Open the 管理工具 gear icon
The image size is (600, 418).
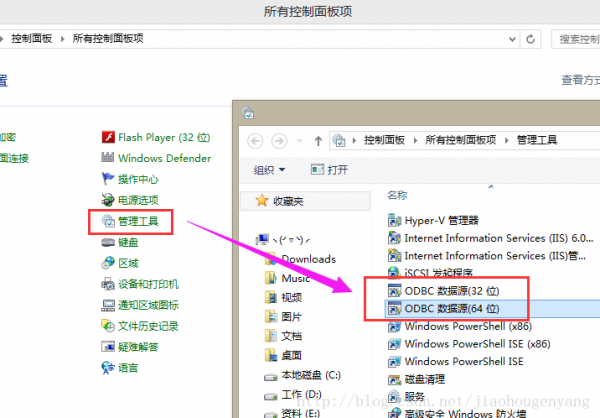tap(108, 221)
